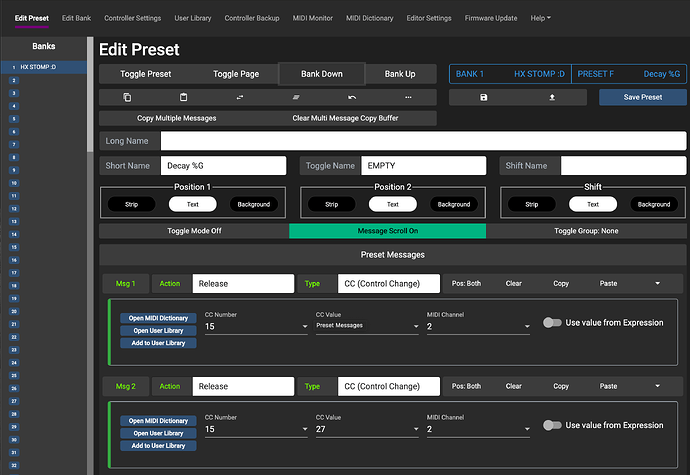
Task: Toggle Message Scroll On button
Action: (x=387, y=231)
